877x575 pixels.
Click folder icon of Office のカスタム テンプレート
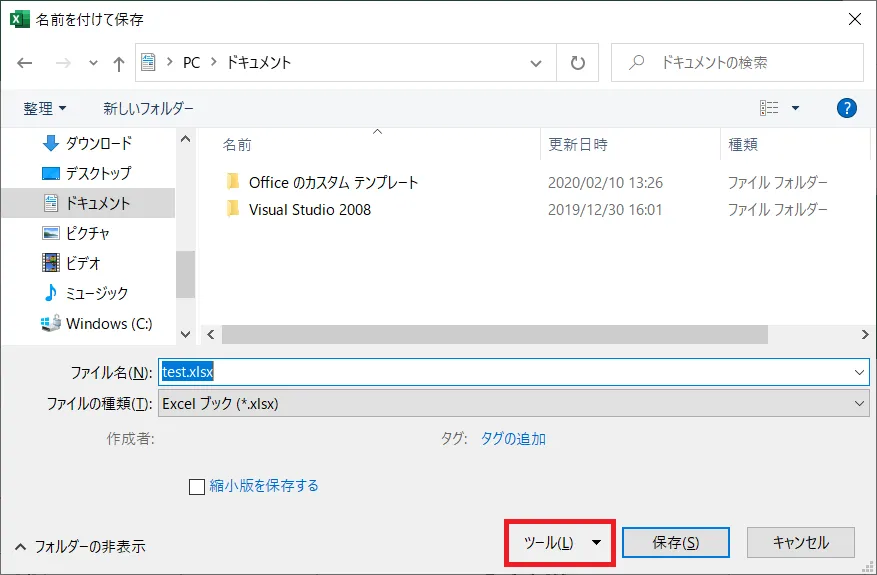[x=233, y=181]
